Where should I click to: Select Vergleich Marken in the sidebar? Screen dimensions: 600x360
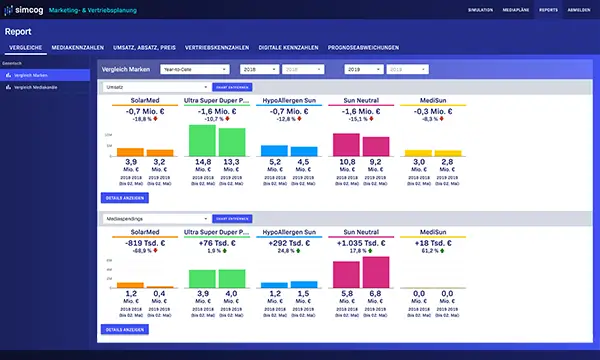(45, 75)
